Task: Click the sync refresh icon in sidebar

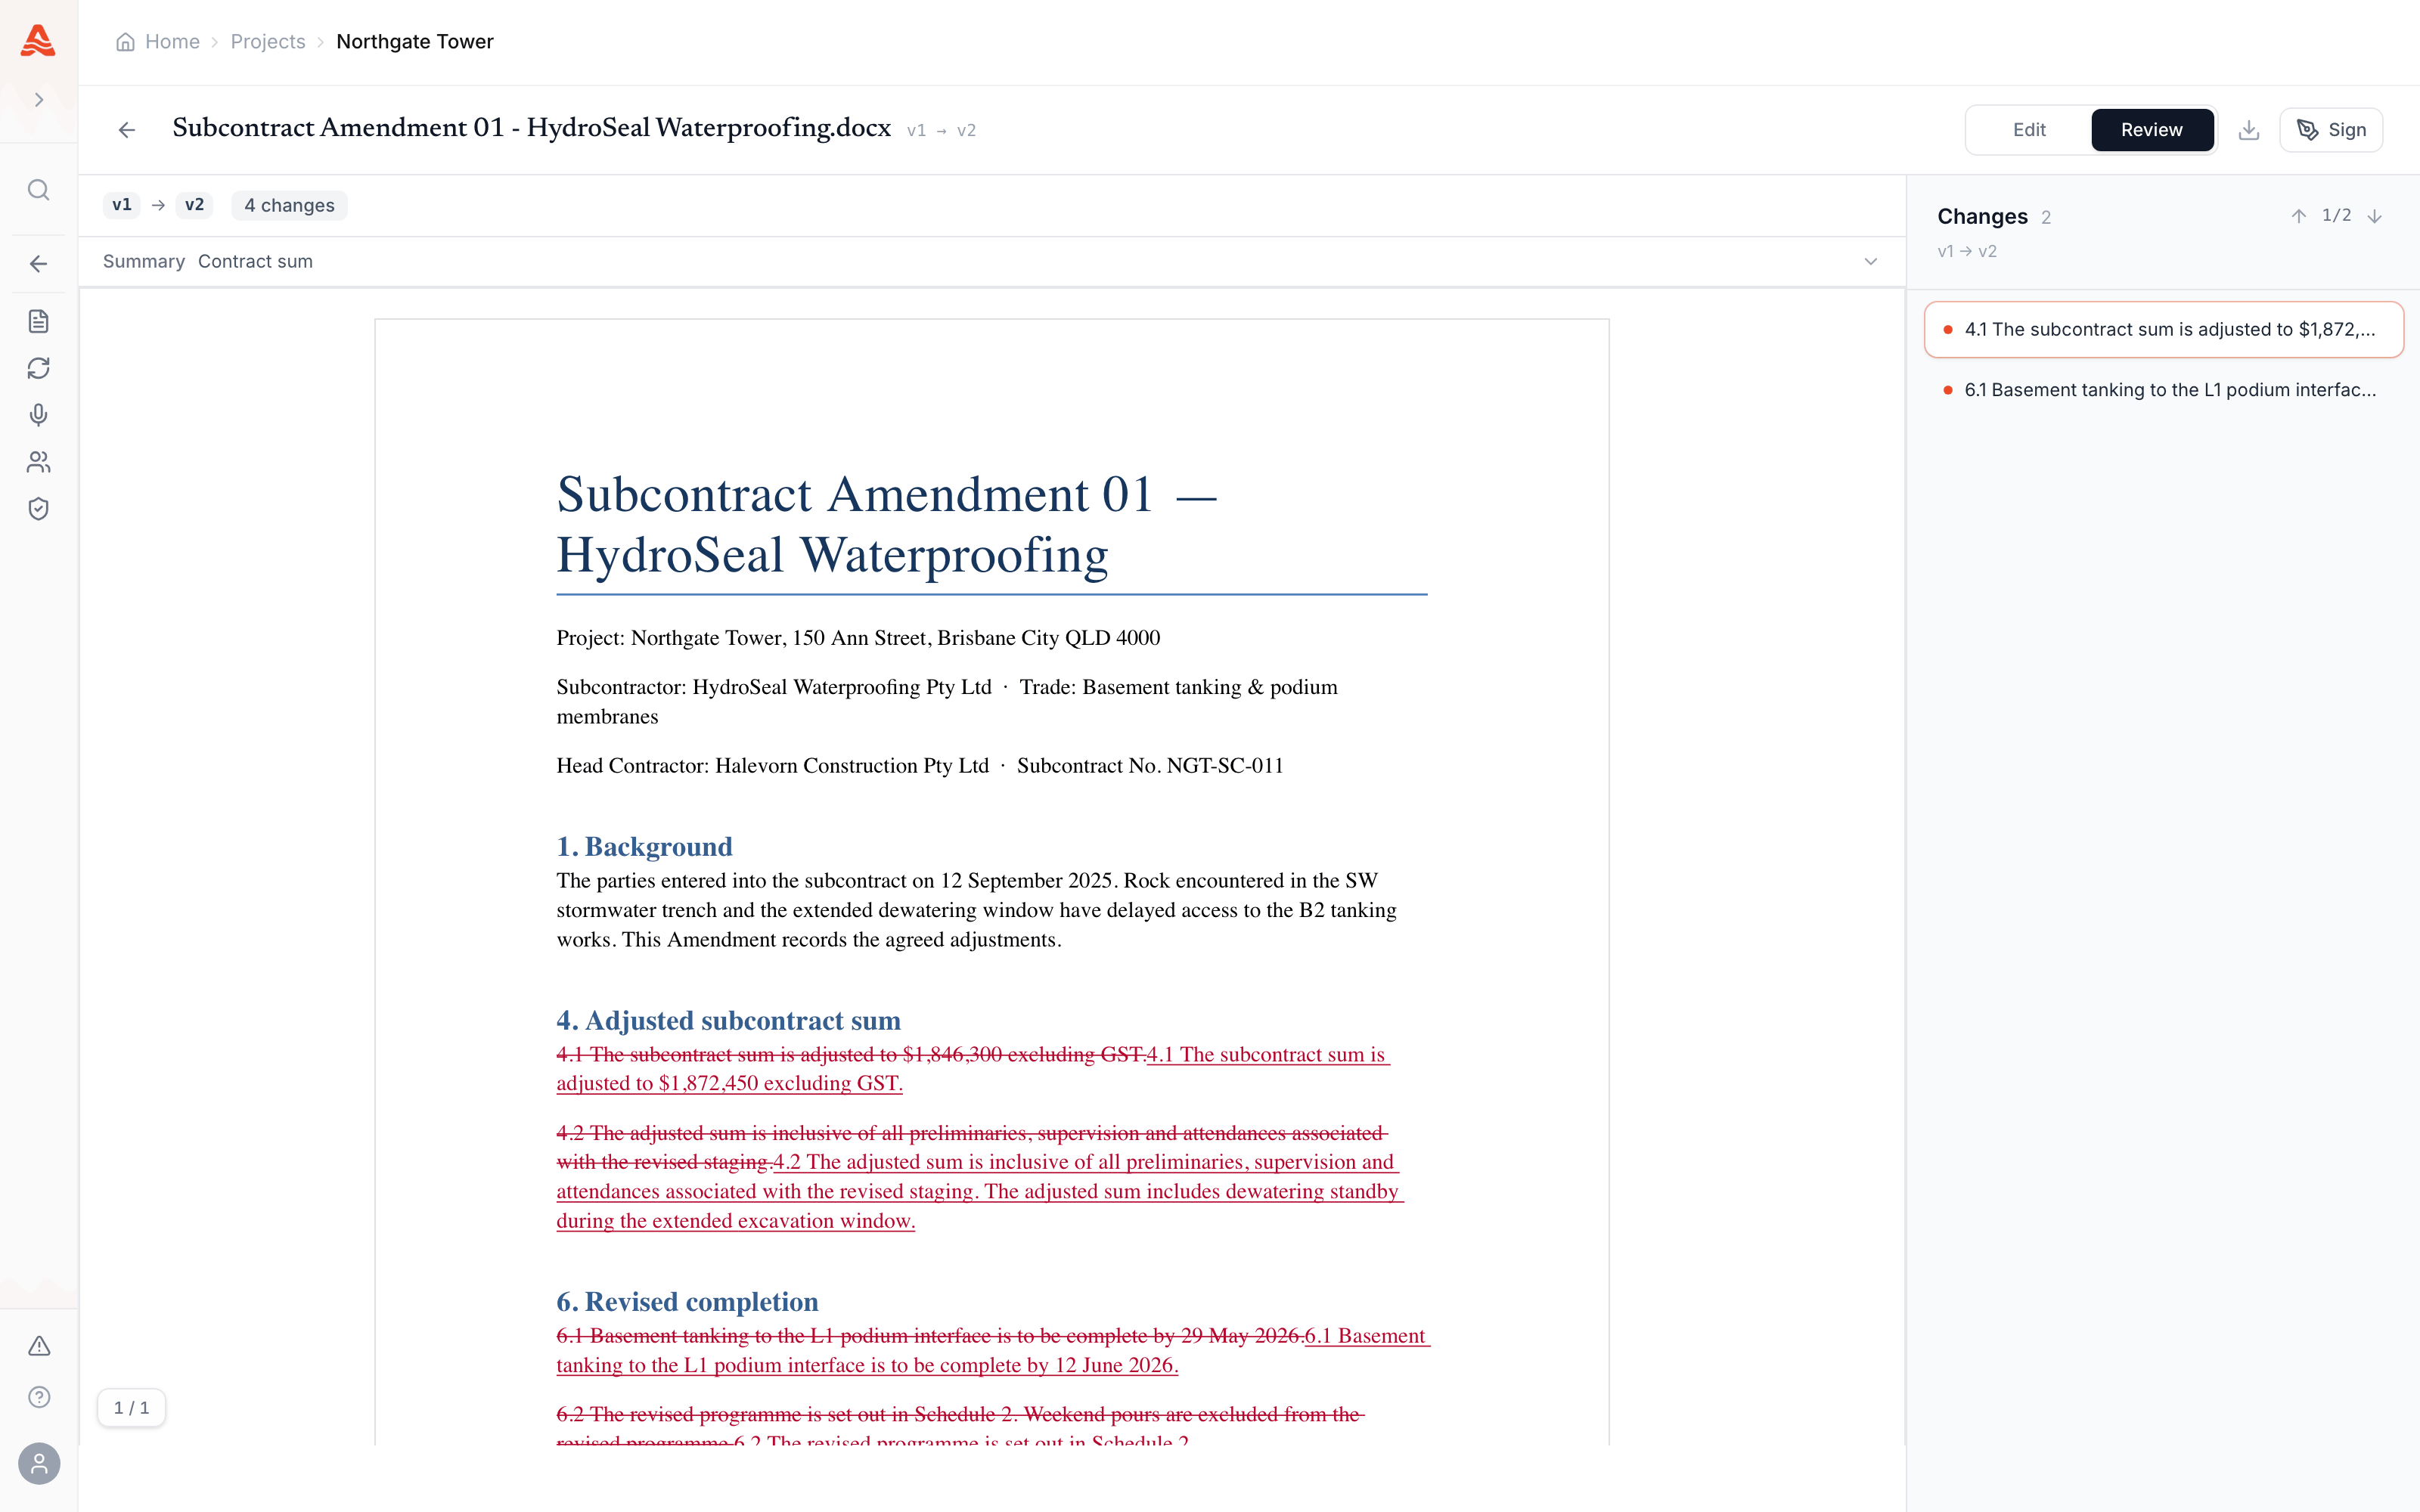Action: 39,368
